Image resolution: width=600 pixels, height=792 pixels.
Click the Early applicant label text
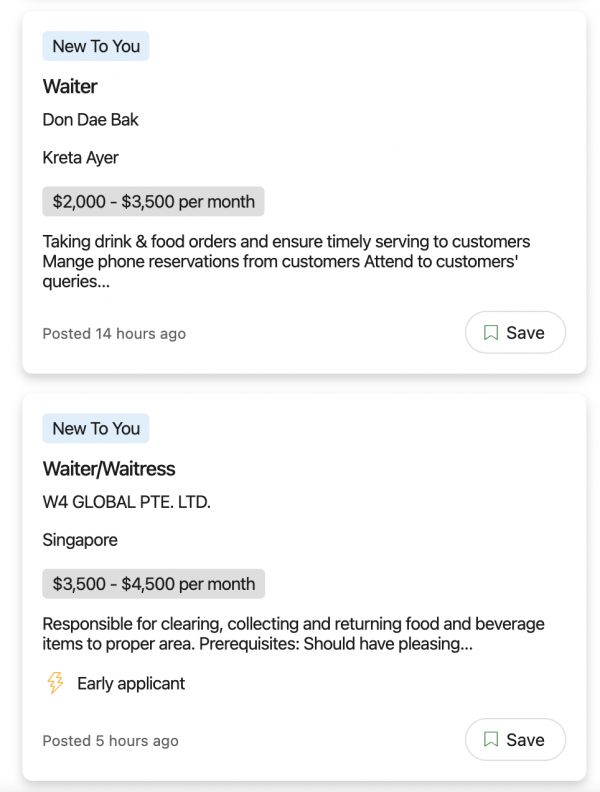click(x=131, y=684)
